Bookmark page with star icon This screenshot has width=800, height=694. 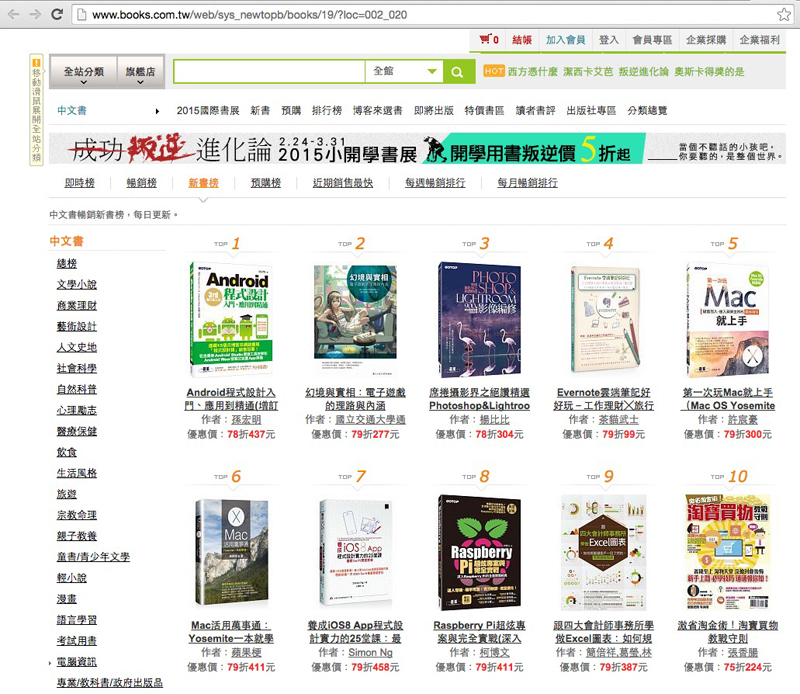coord(784,14)
